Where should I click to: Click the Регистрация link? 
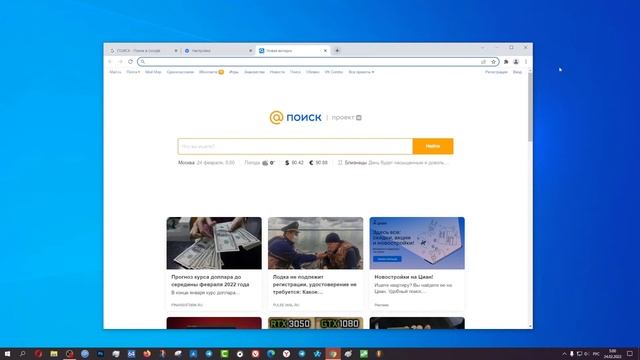click(x=496, y=72)
